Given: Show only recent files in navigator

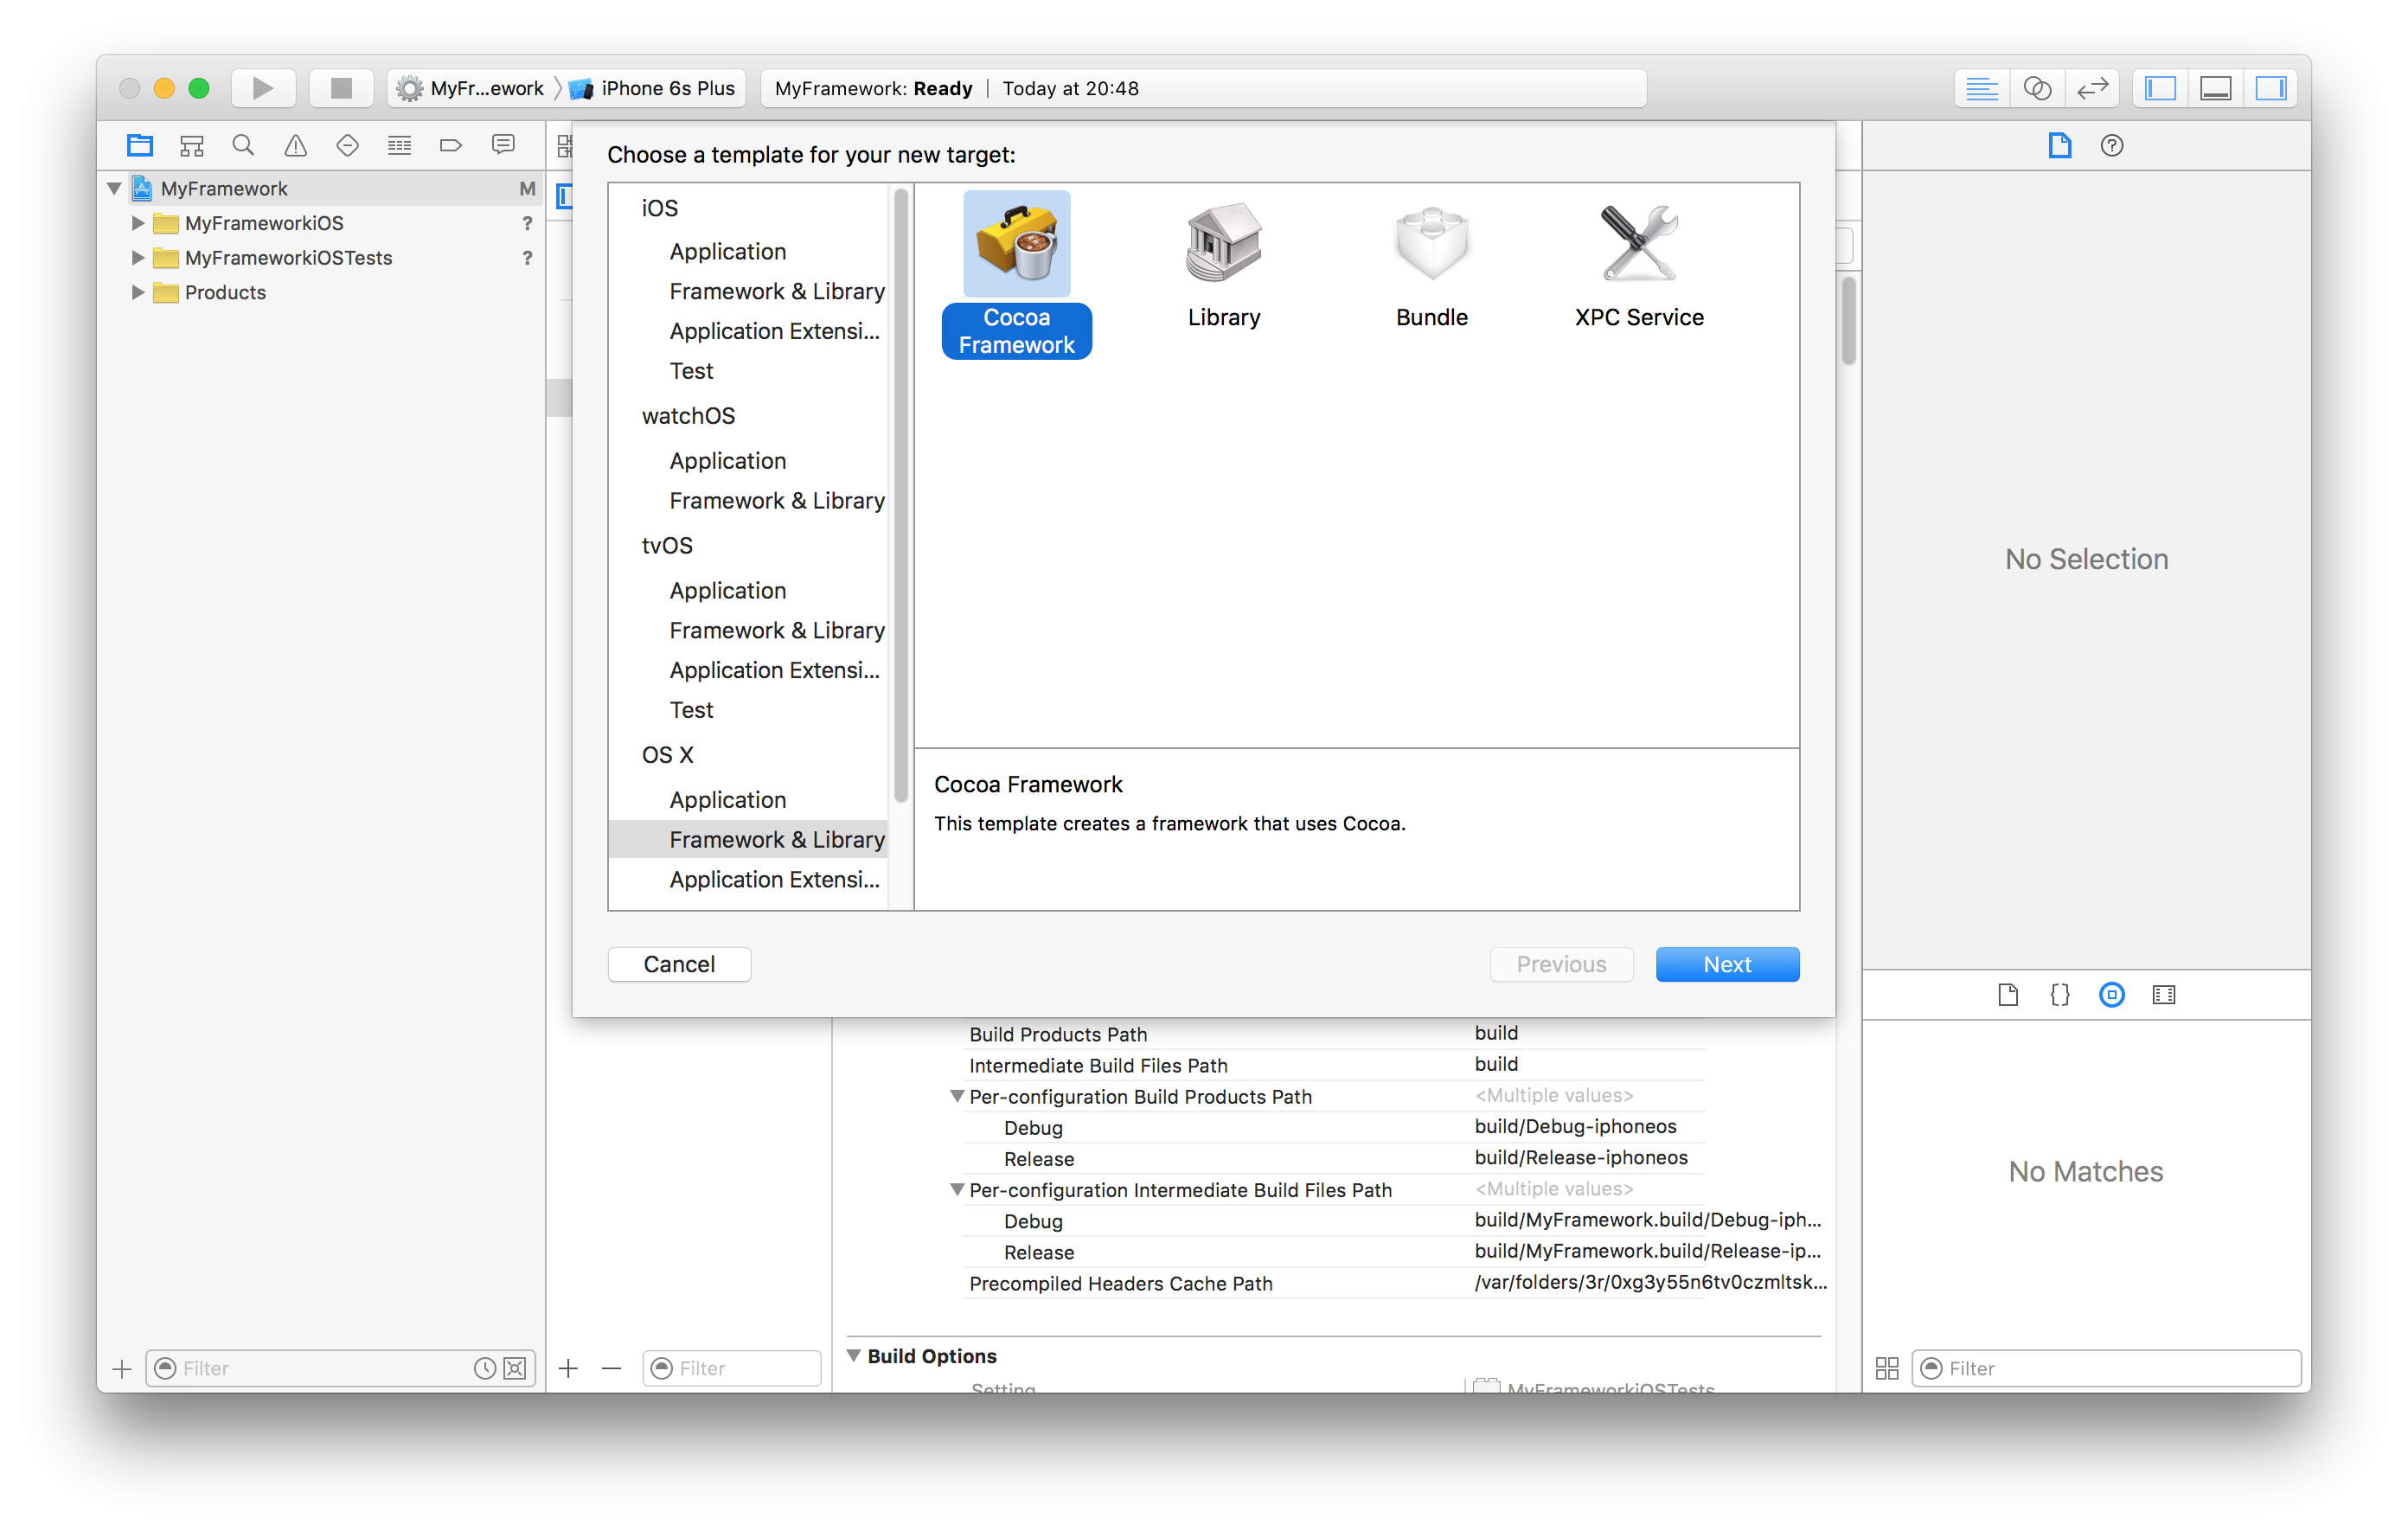Looking at the screenshot, I should click(484, 1368).
